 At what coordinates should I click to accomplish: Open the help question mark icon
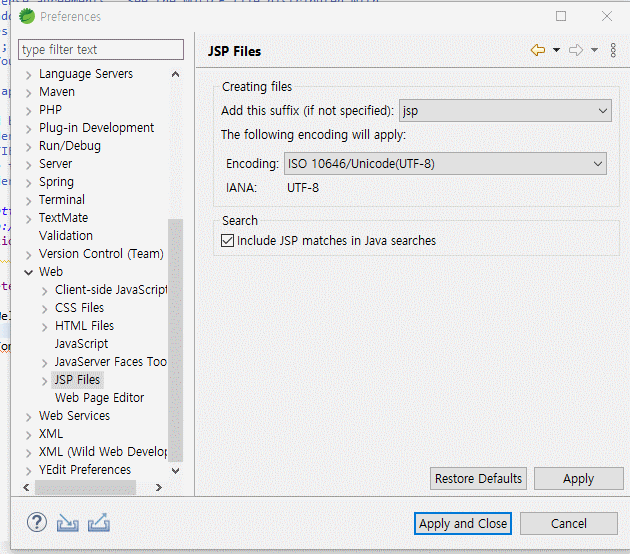click(37, 523)
